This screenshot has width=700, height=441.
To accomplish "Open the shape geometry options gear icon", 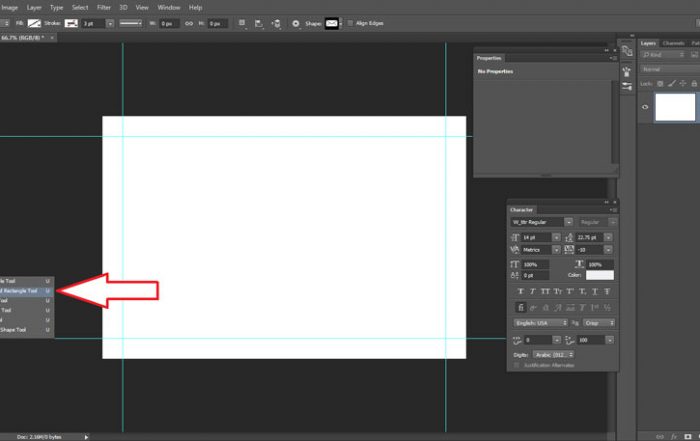I will point(296,23).
